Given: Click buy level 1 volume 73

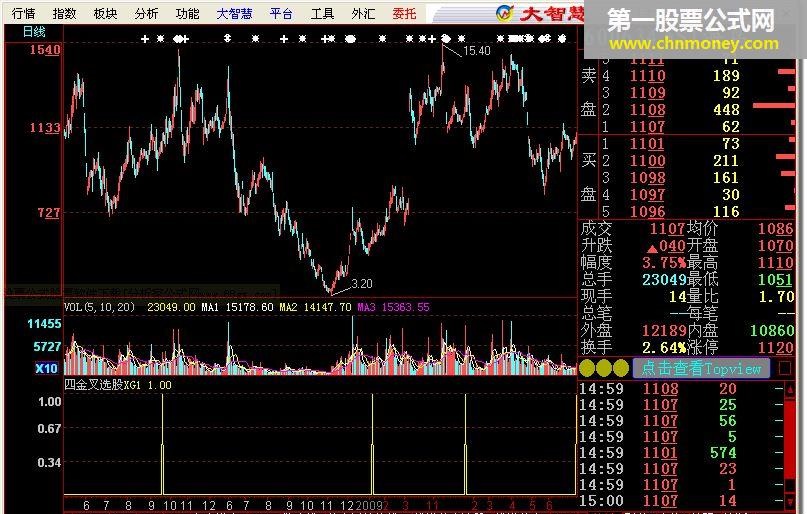Looking at the screenshot, I should click(731, 144).
